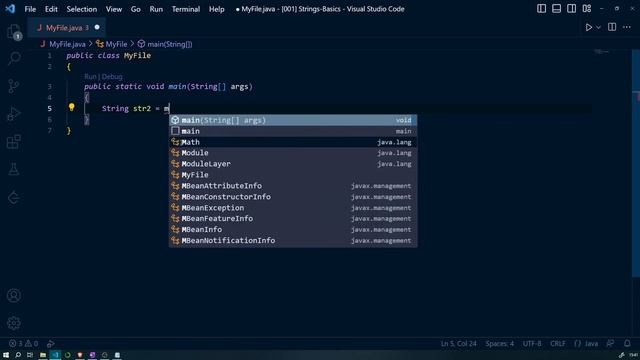Select the MBeanAttributeInfo suggestion
Viewport: 640px width, 360px height.
[293, 186]
